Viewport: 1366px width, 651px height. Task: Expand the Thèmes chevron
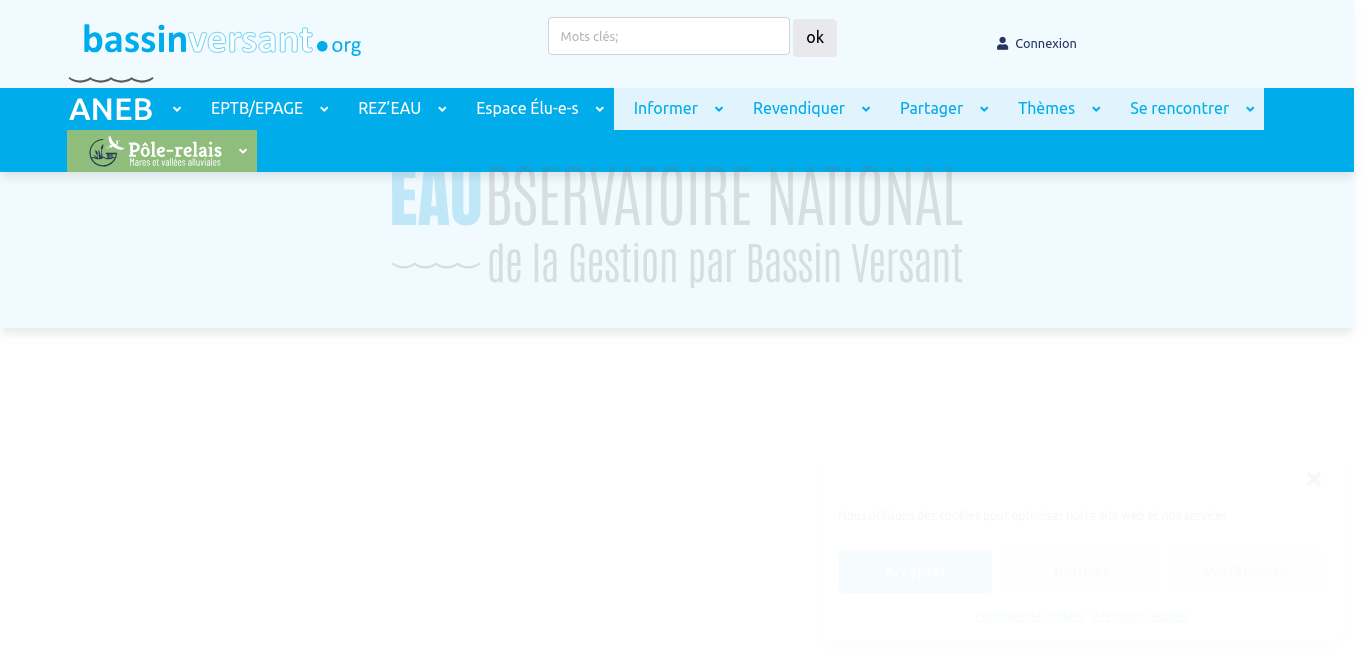1096,109
